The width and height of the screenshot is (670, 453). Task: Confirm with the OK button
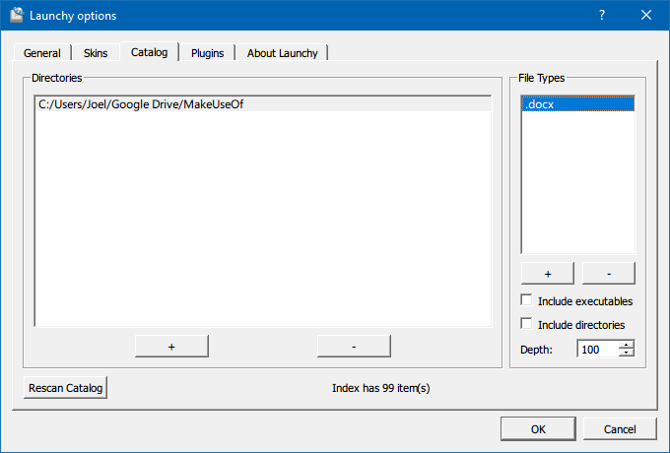pos(538,429)
